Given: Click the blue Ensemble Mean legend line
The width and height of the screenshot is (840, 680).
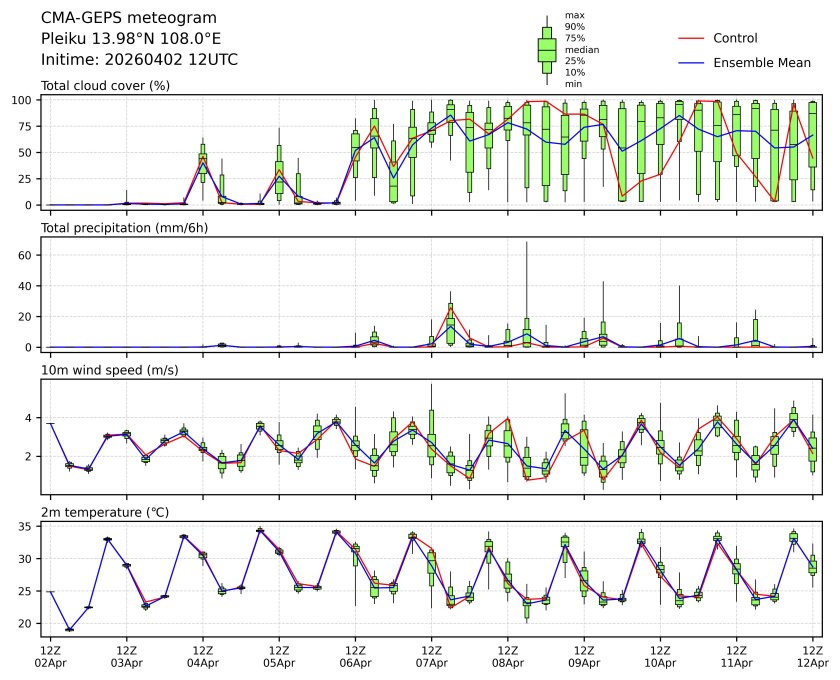Looking at the screenshot, I should pos(692,62).
